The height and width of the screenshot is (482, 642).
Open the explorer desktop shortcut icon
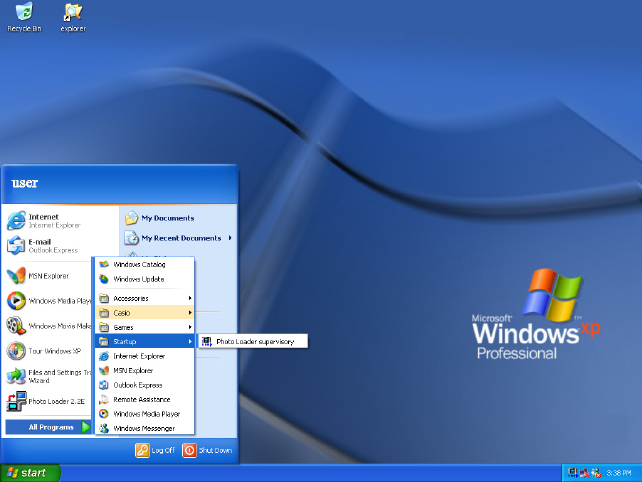73,14
